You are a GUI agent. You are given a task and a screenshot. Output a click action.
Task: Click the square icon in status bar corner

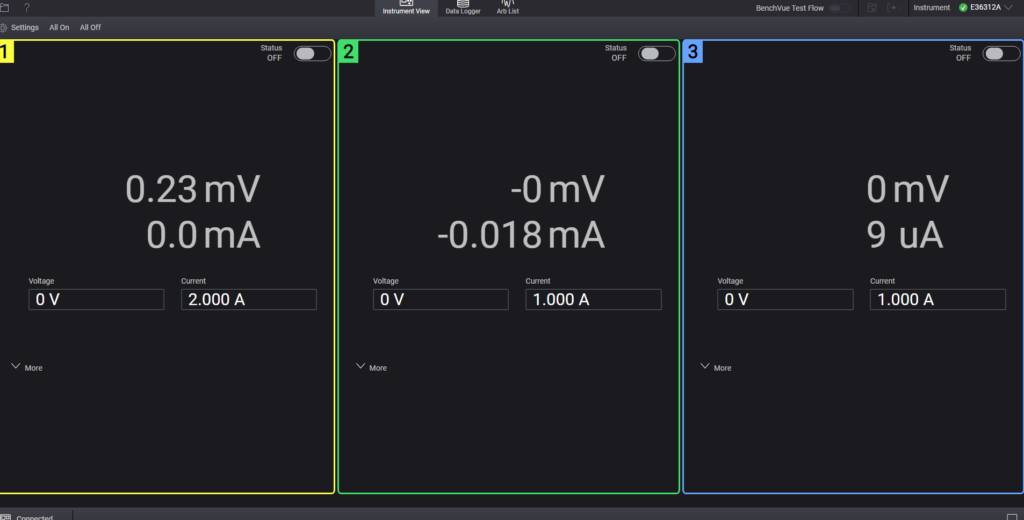point(1012,517)
